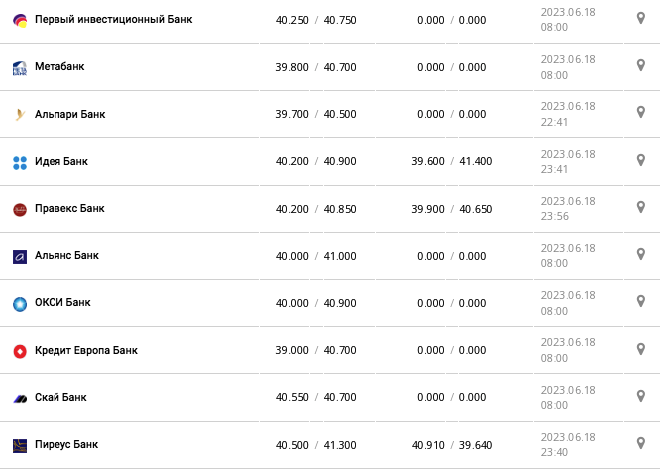
Task: Click the Метабанк logo icon
Action: 19,68
